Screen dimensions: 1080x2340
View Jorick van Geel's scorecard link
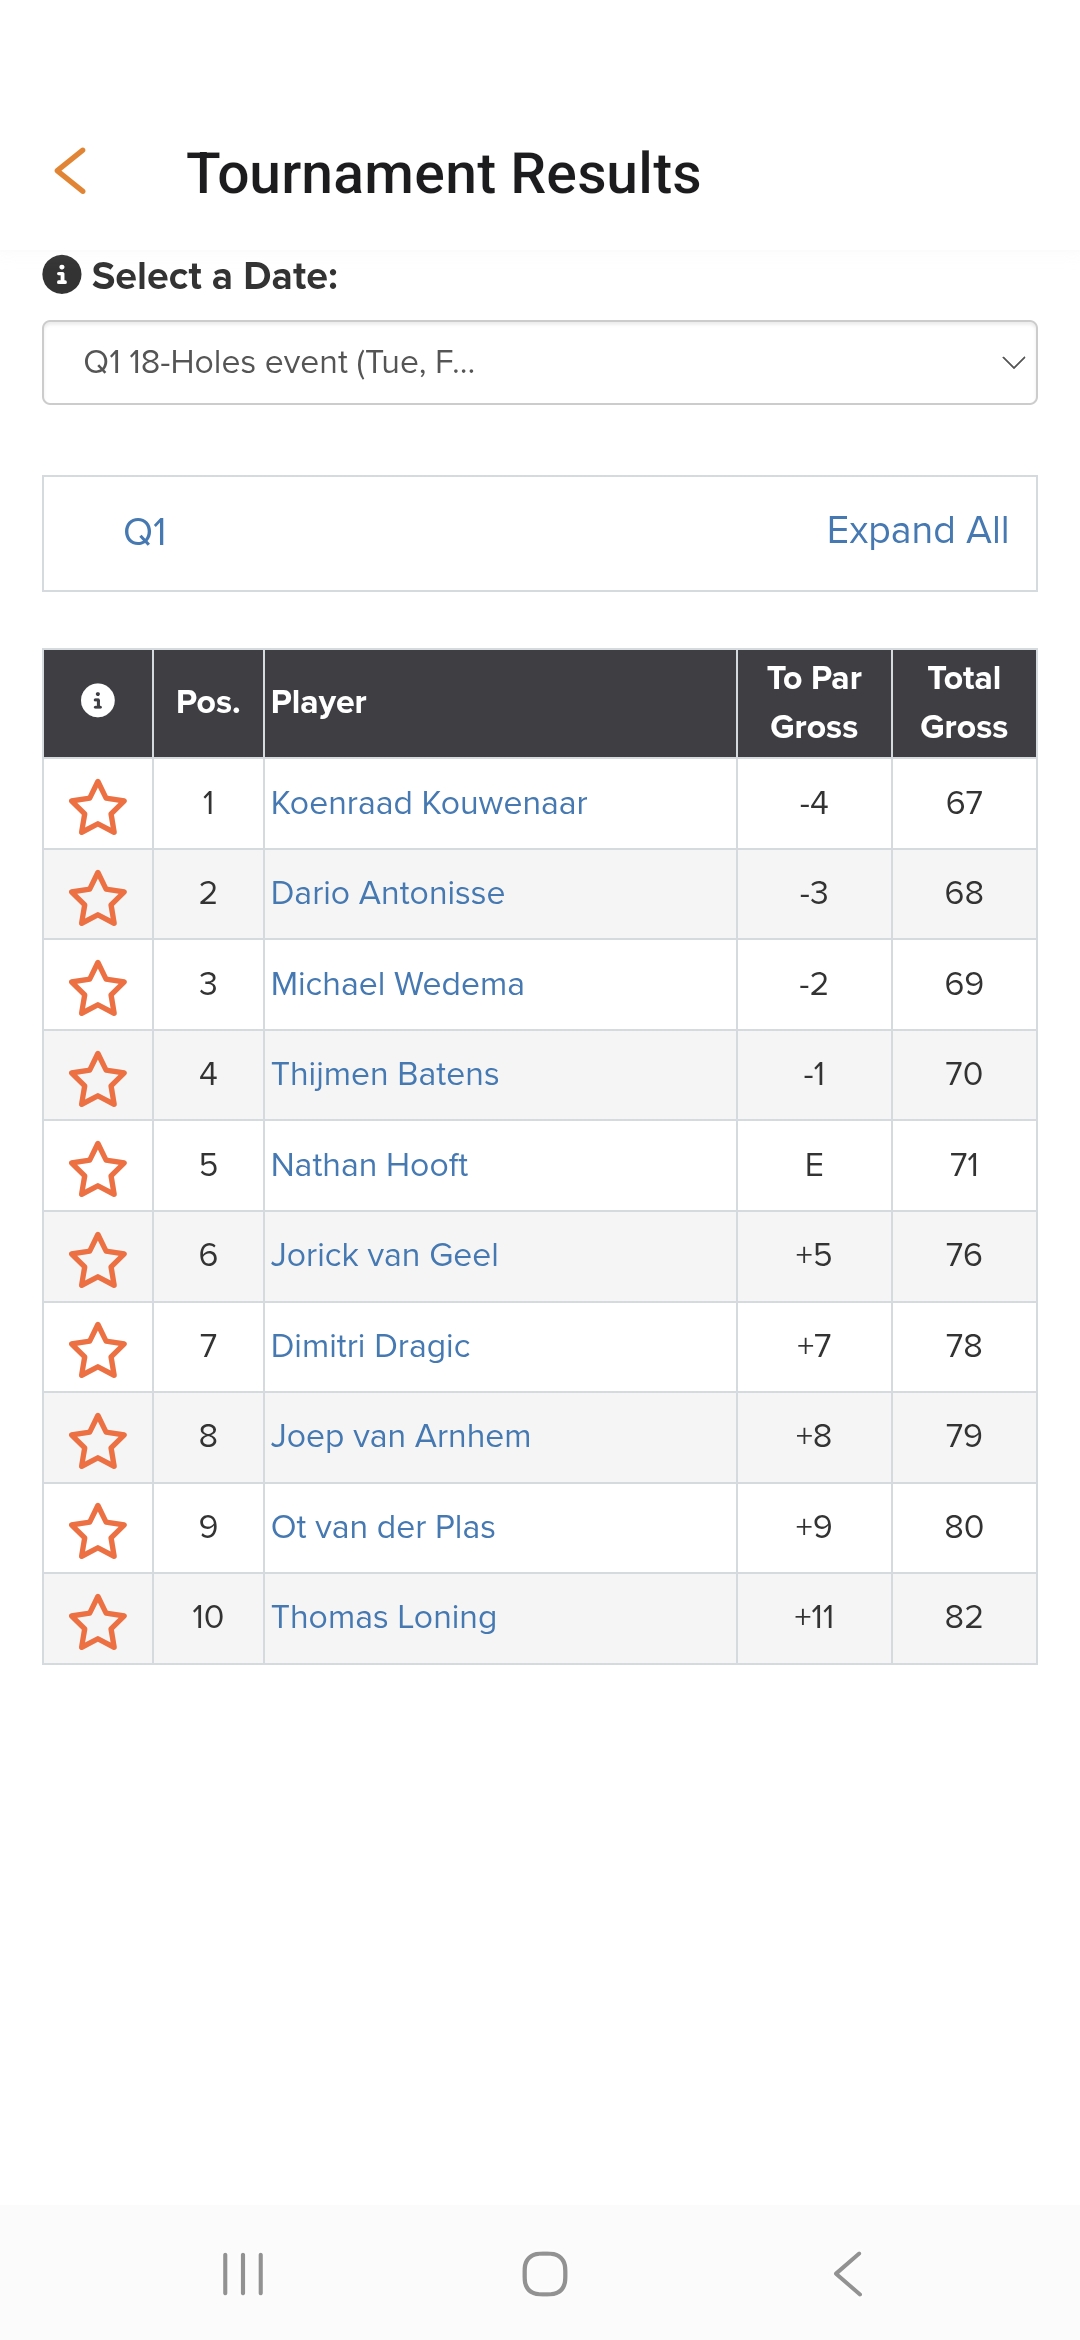click(x=384, y=1255)
